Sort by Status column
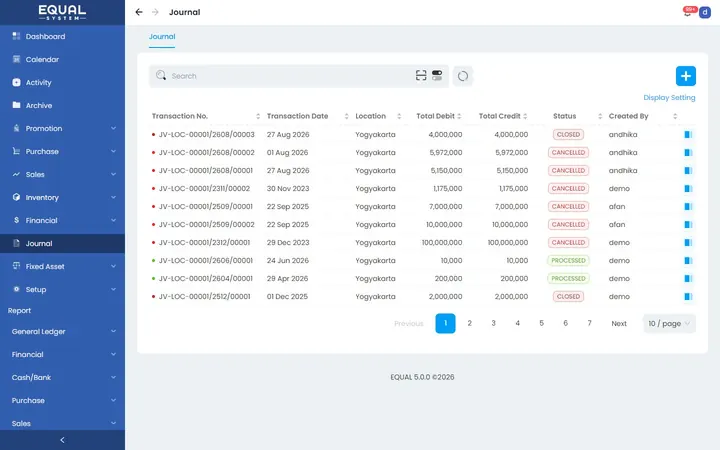720x450 pixels. pyautogui.click(x=600, y=116)
